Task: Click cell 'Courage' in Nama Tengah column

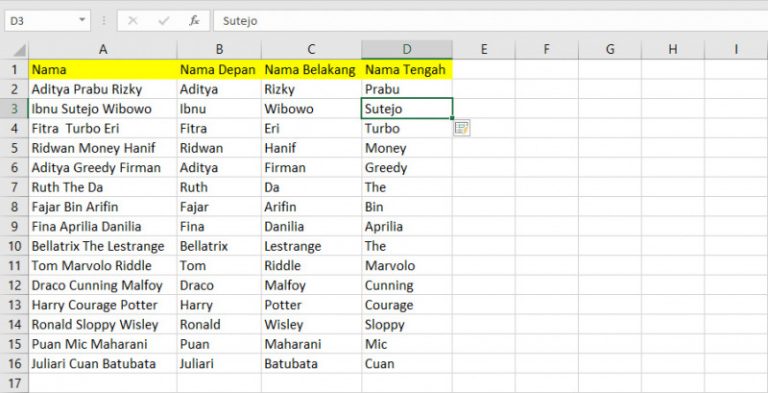Action: 407,305
